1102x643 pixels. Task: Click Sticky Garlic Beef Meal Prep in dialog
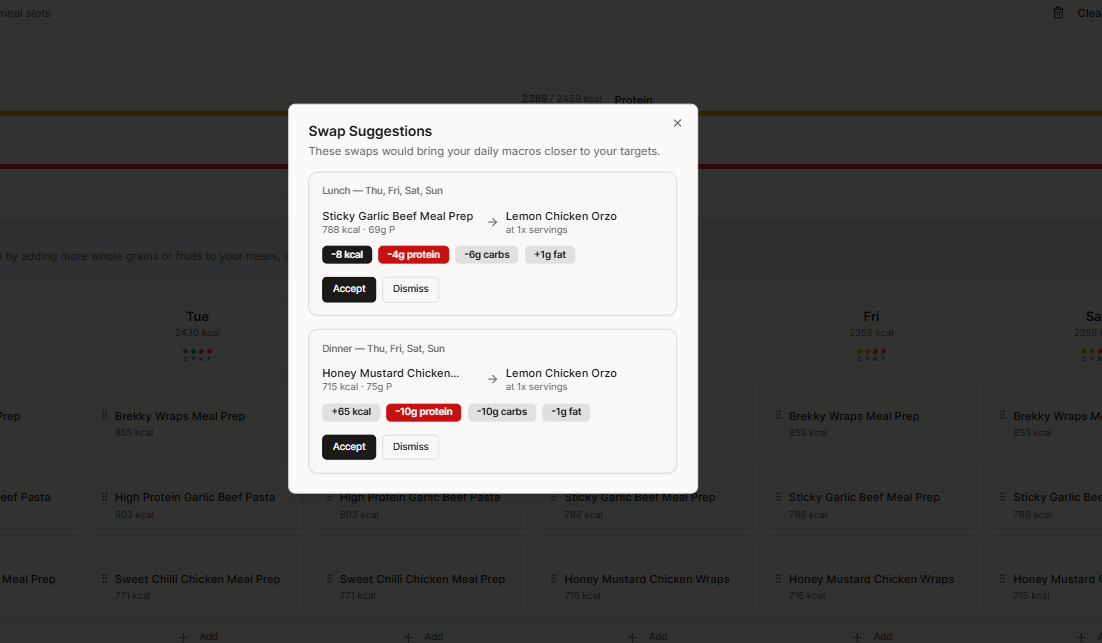tap(397, 216)
